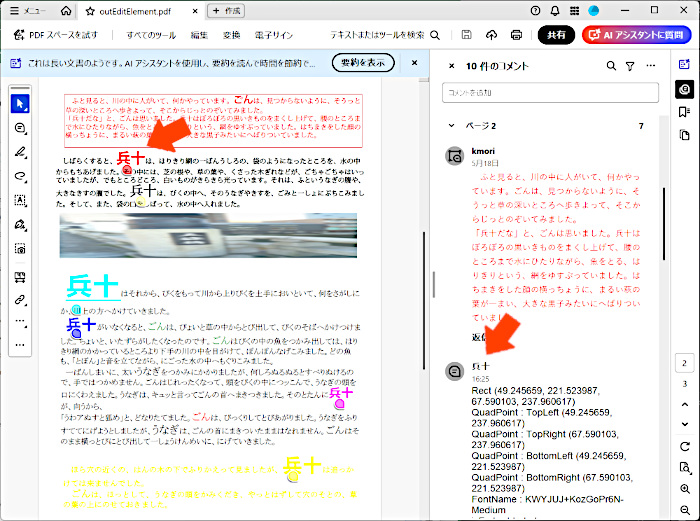This screenshot has width=700, height=521.
Task: Open the comments filter icon
Action: (630, 66)
